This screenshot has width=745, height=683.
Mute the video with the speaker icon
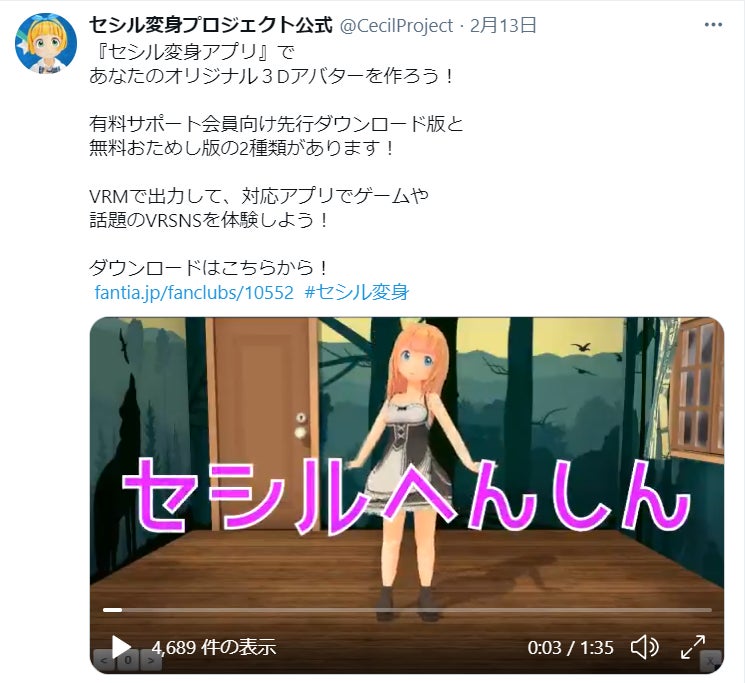tap(644, 647)
